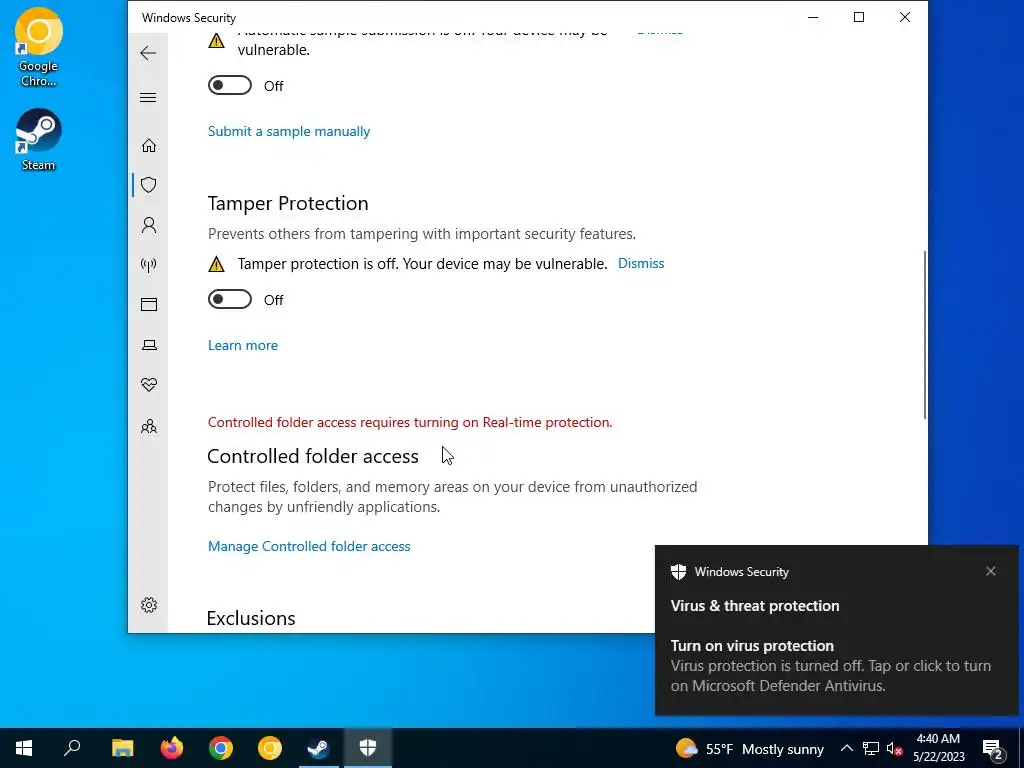This screenshot has width=1024, height=768.
Task: Launch Firefox from the taskbar
Action: click(172, 748)
